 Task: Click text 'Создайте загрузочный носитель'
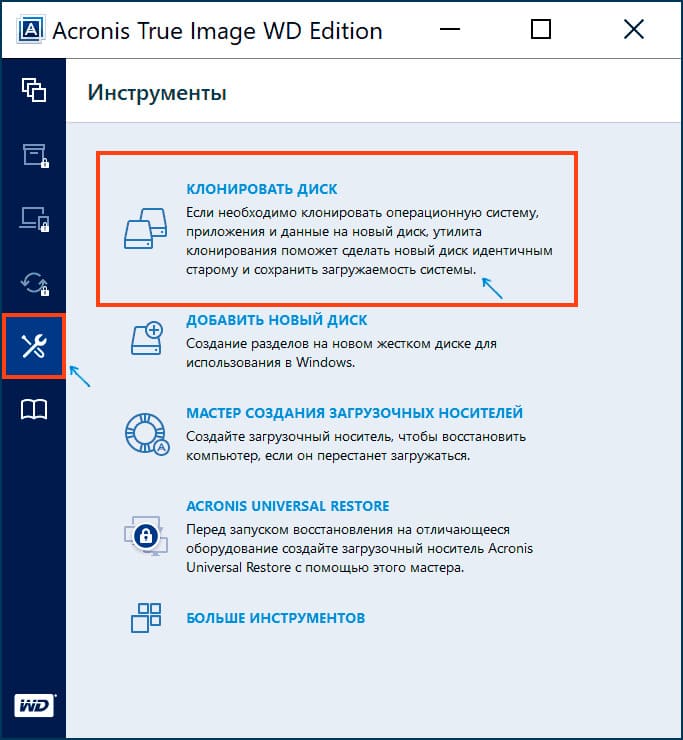click(x=289, y=437)
